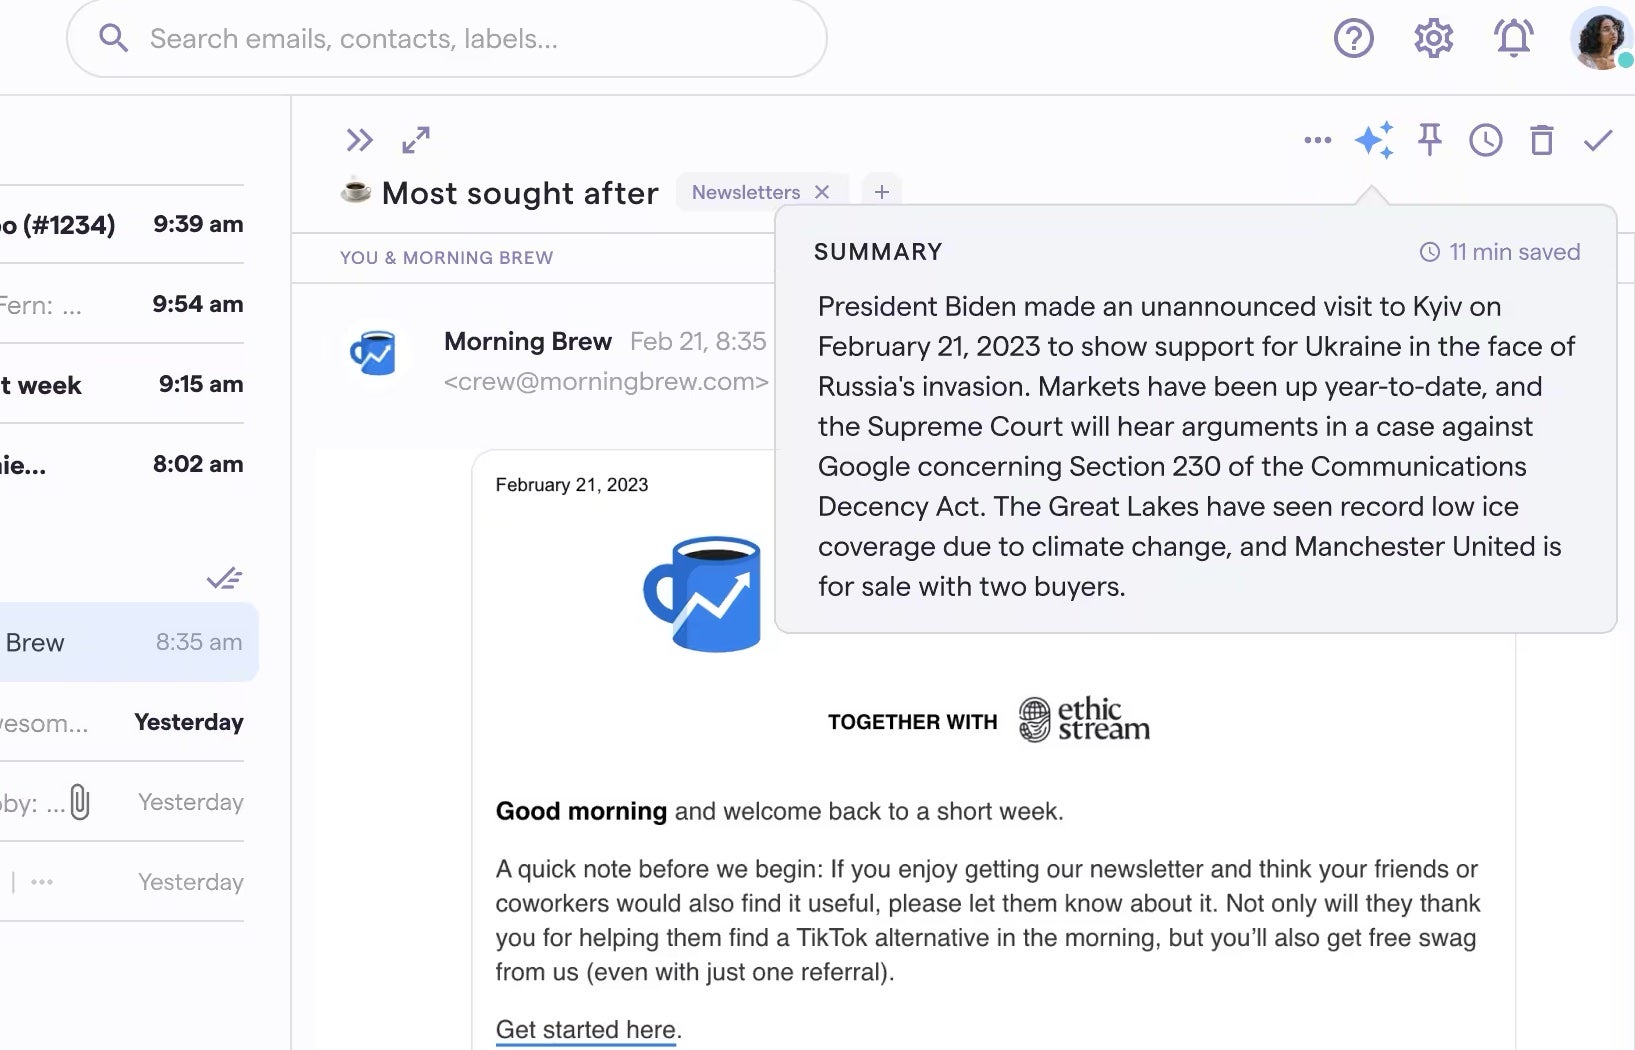The image size is (1635, 1050).
Task: Open the ethic stream sponsor logo
Action: [x=1084, y=720]
